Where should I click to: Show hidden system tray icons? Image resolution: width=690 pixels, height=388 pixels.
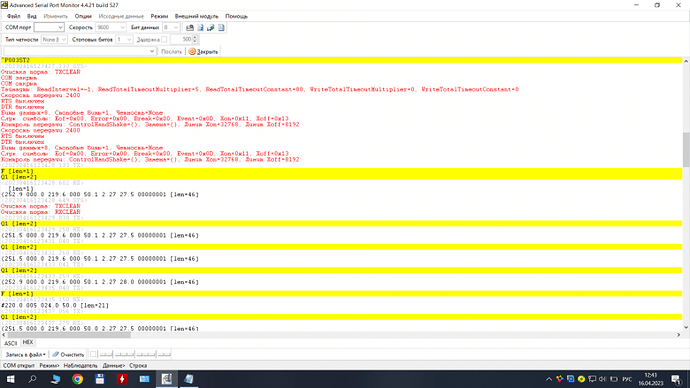pyautogui.click(x=549, y=379)
